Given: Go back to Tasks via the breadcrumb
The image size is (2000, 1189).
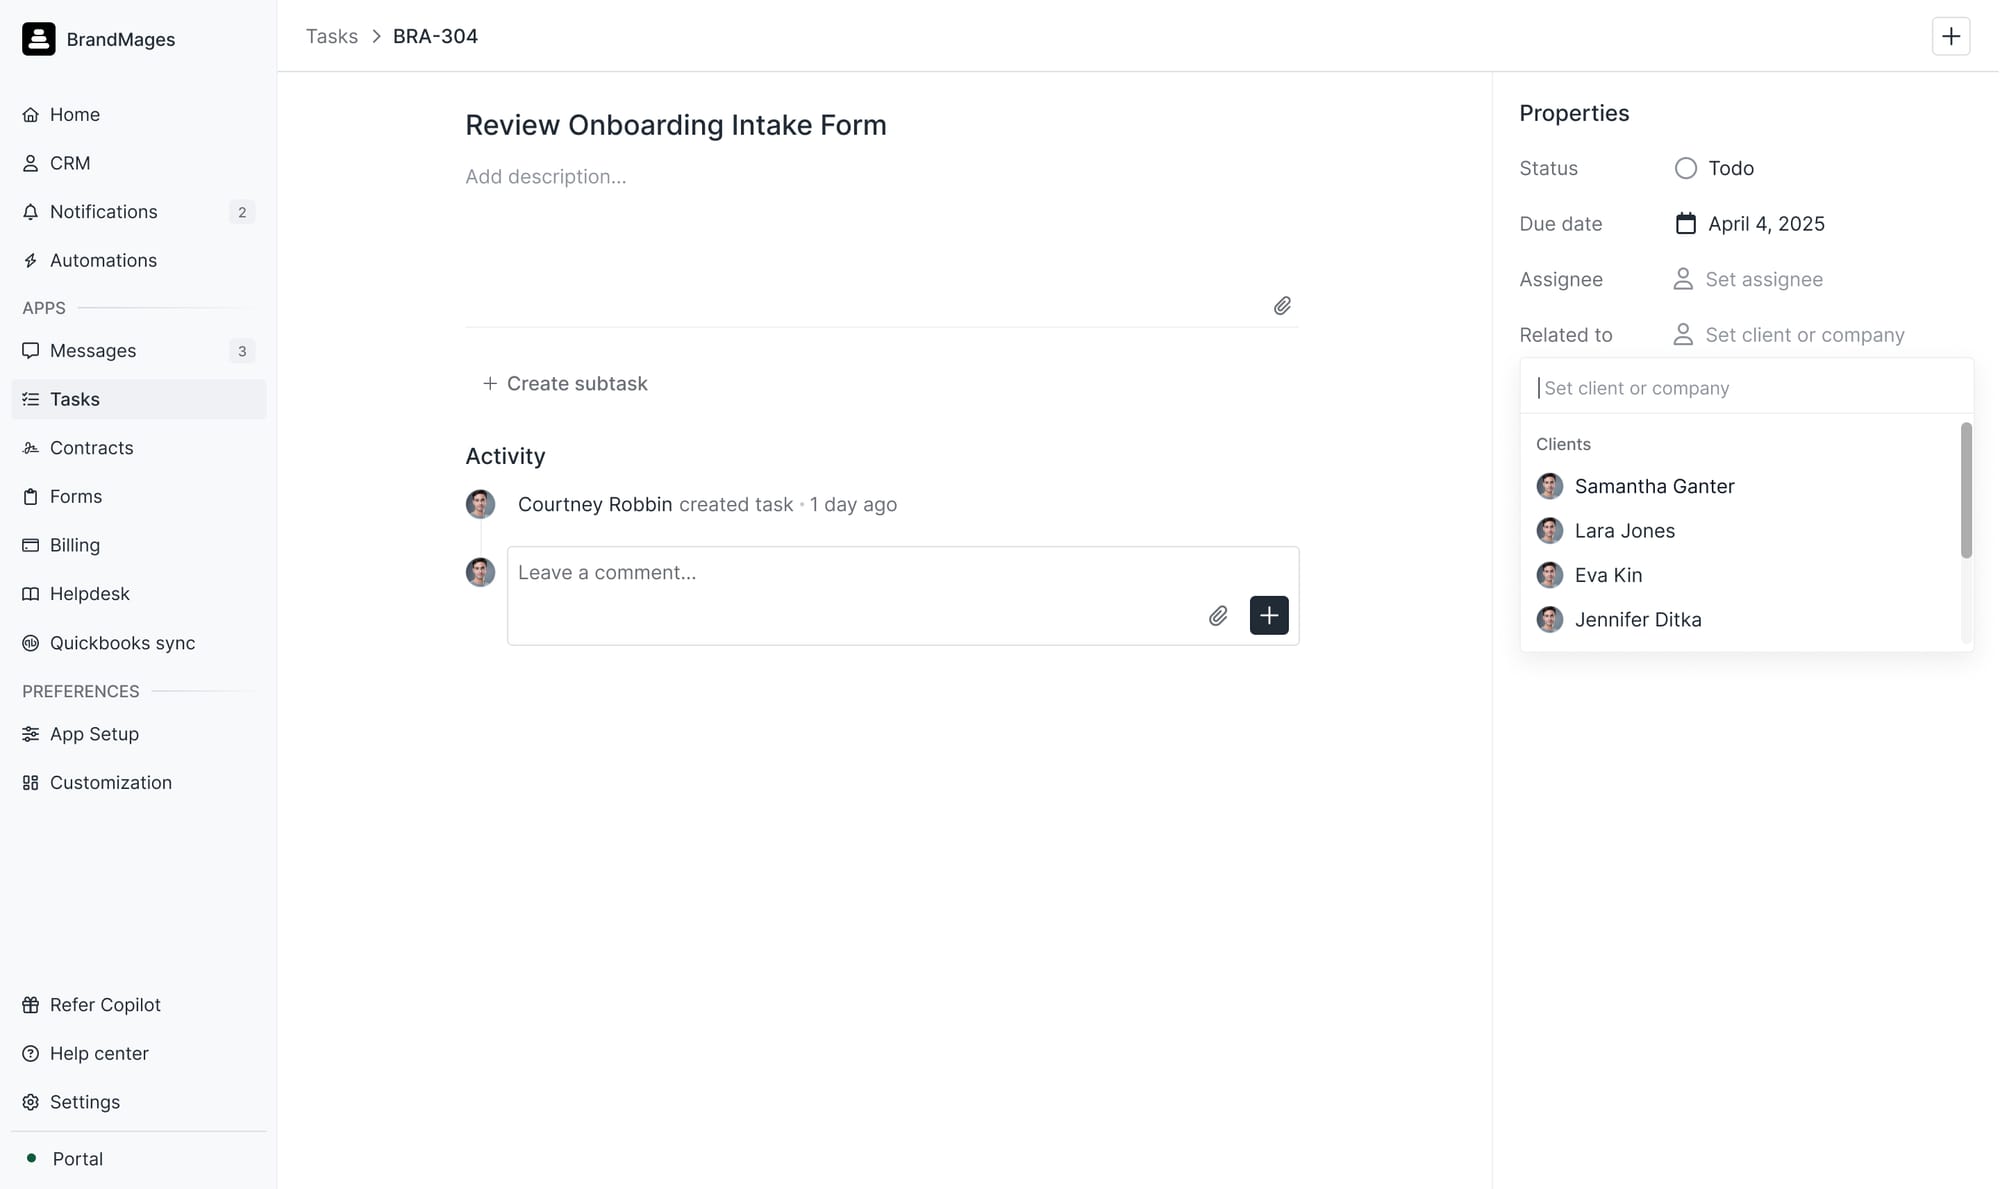Looking at the screenshot, I should (331, 37).
